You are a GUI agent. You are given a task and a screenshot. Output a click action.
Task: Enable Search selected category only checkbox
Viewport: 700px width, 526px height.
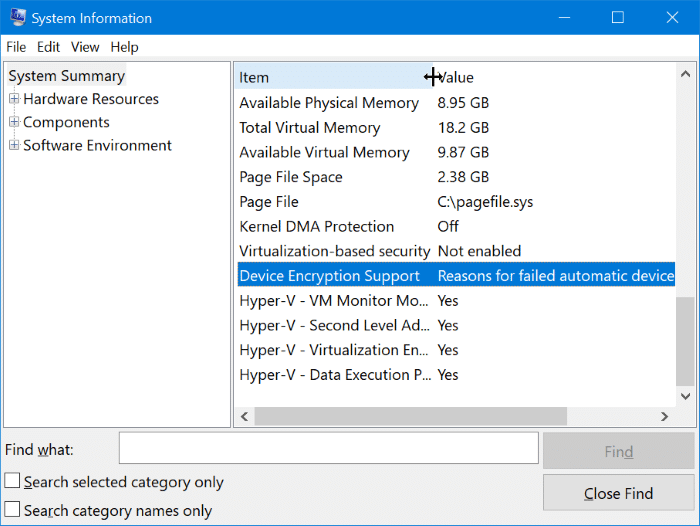pos(12,481)
